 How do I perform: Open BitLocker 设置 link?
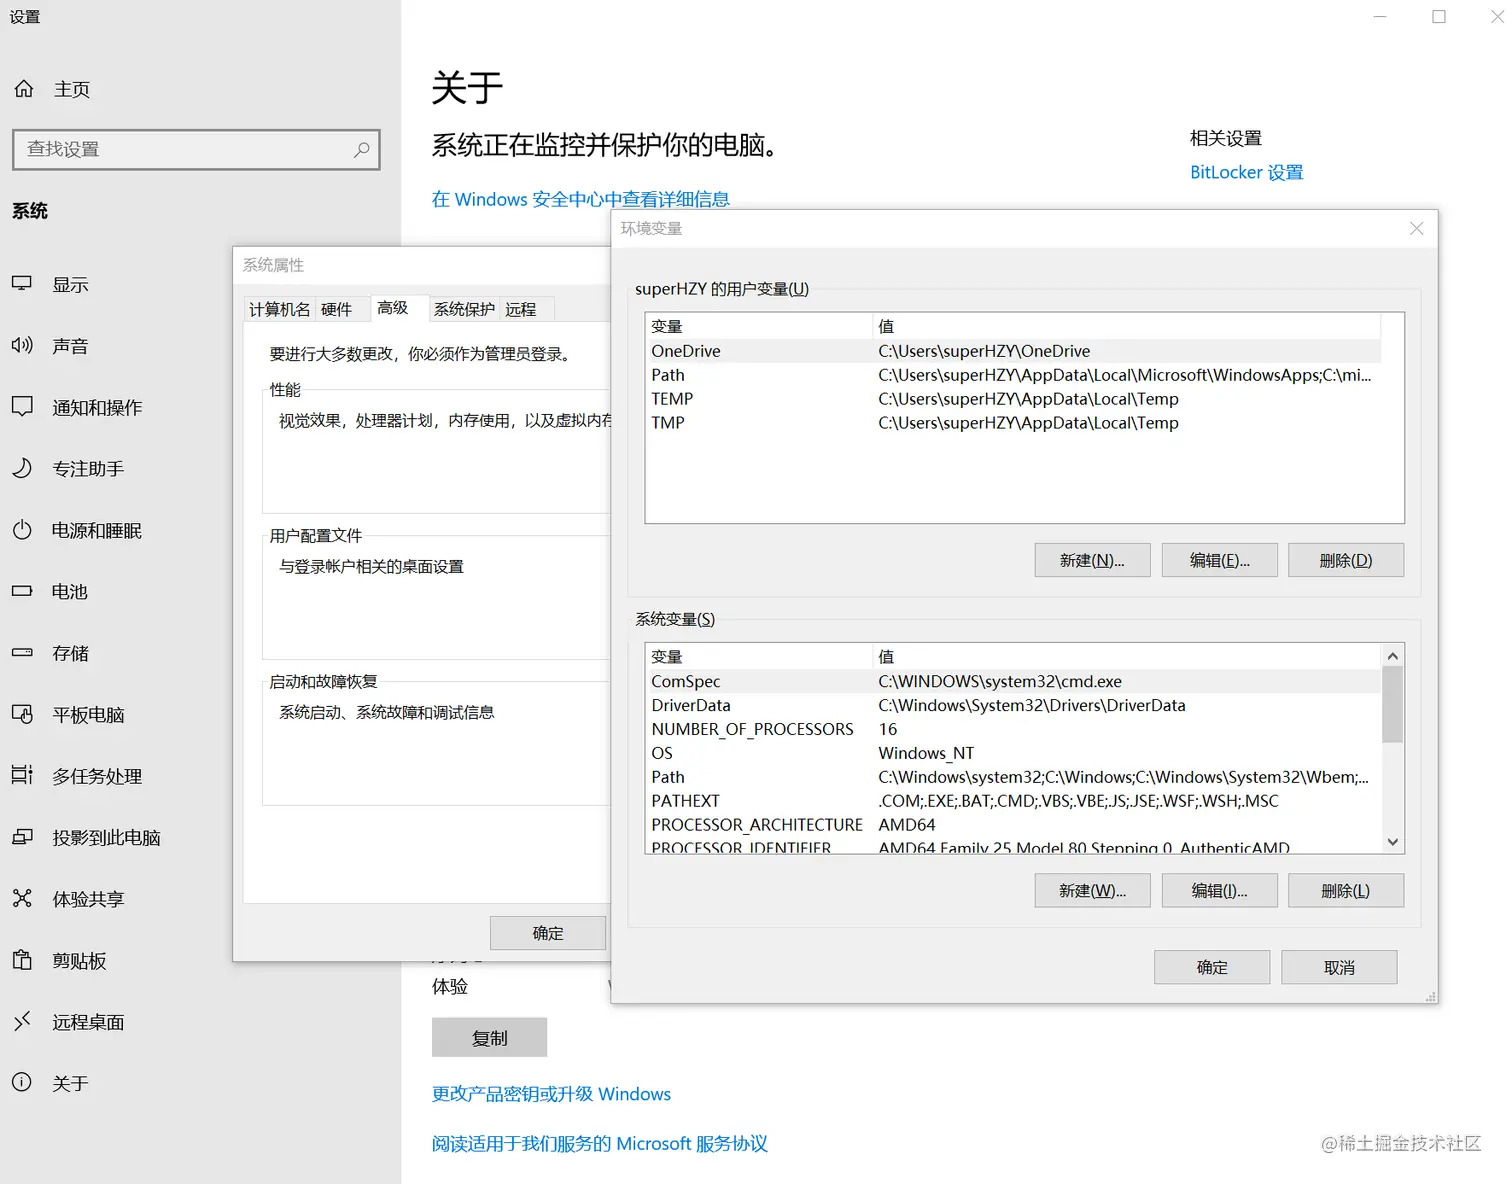[x=1246, y=171]
